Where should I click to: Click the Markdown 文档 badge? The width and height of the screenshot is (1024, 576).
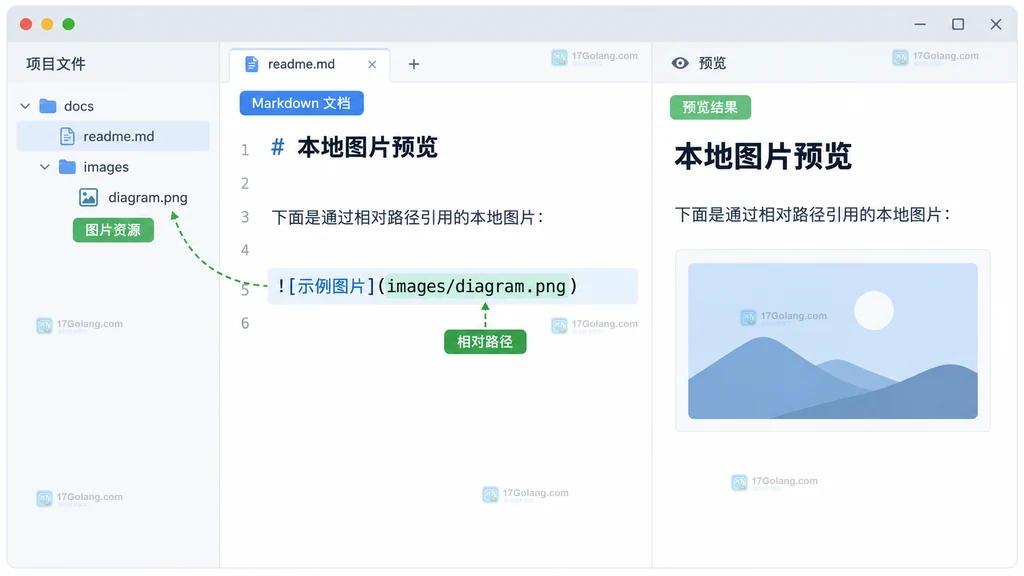pyautogui.click(x=302, y=103)
